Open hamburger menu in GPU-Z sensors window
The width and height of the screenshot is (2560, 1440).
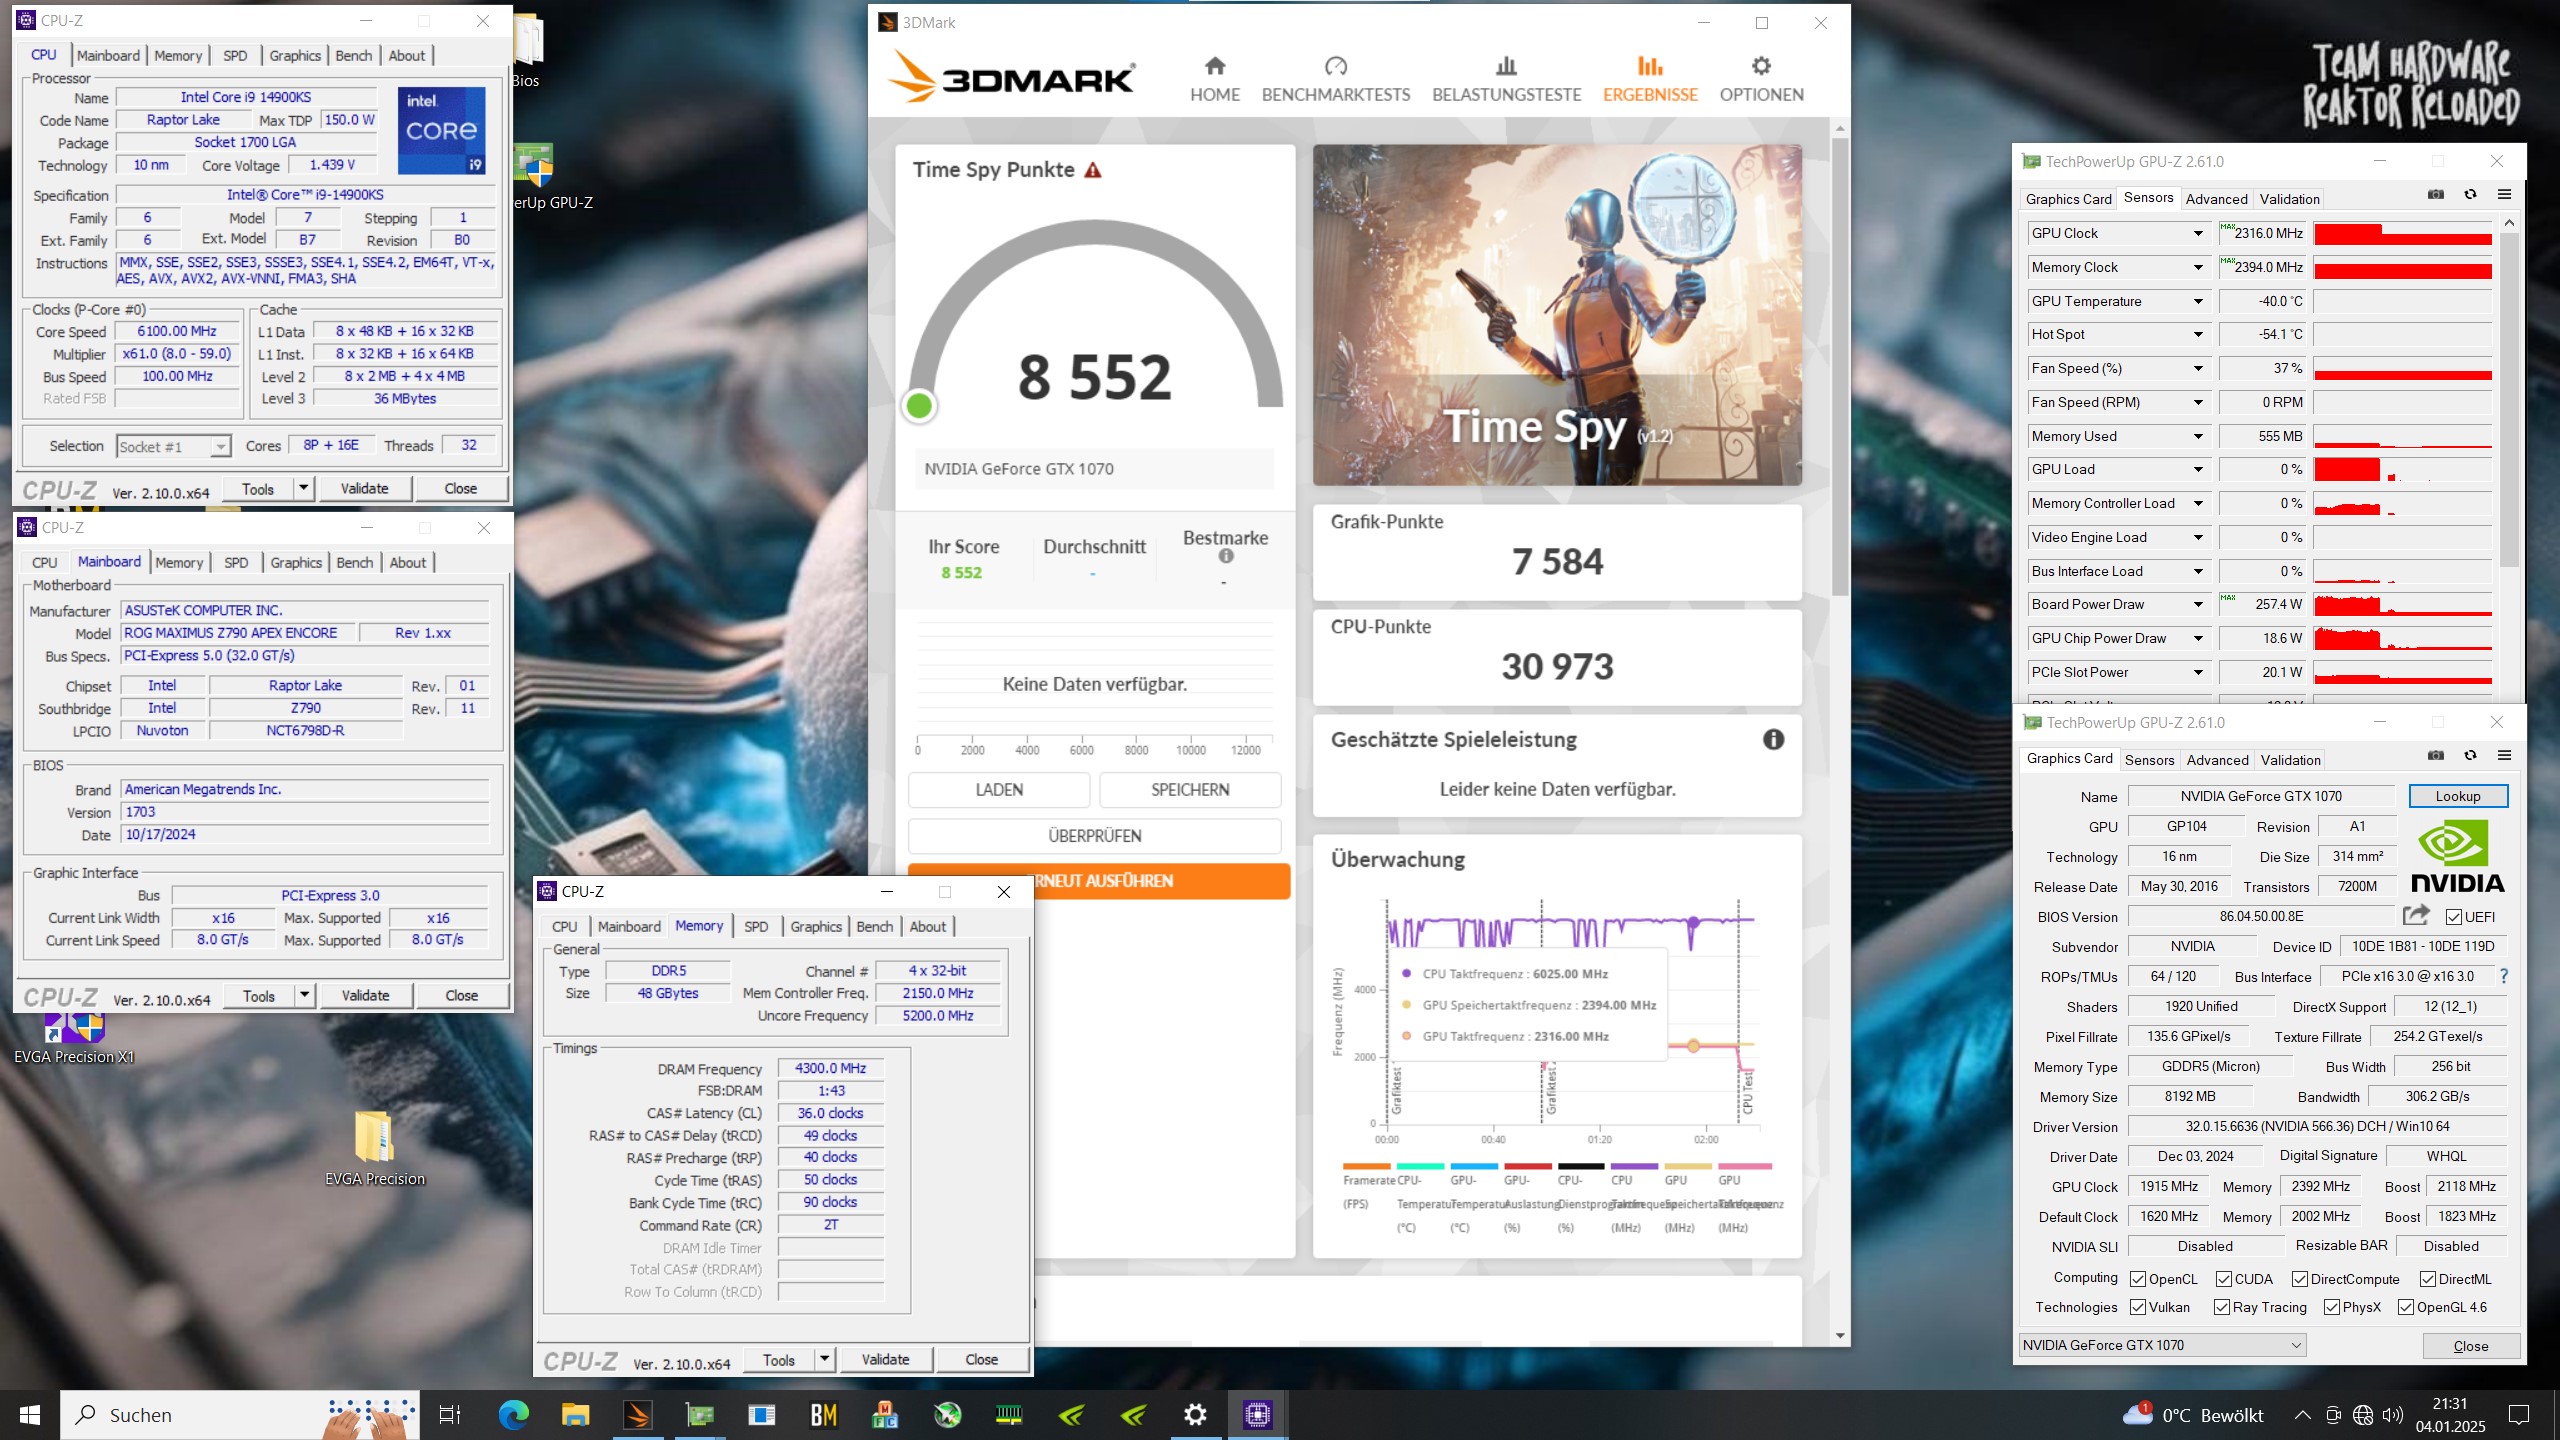[x=2504, y=195]
